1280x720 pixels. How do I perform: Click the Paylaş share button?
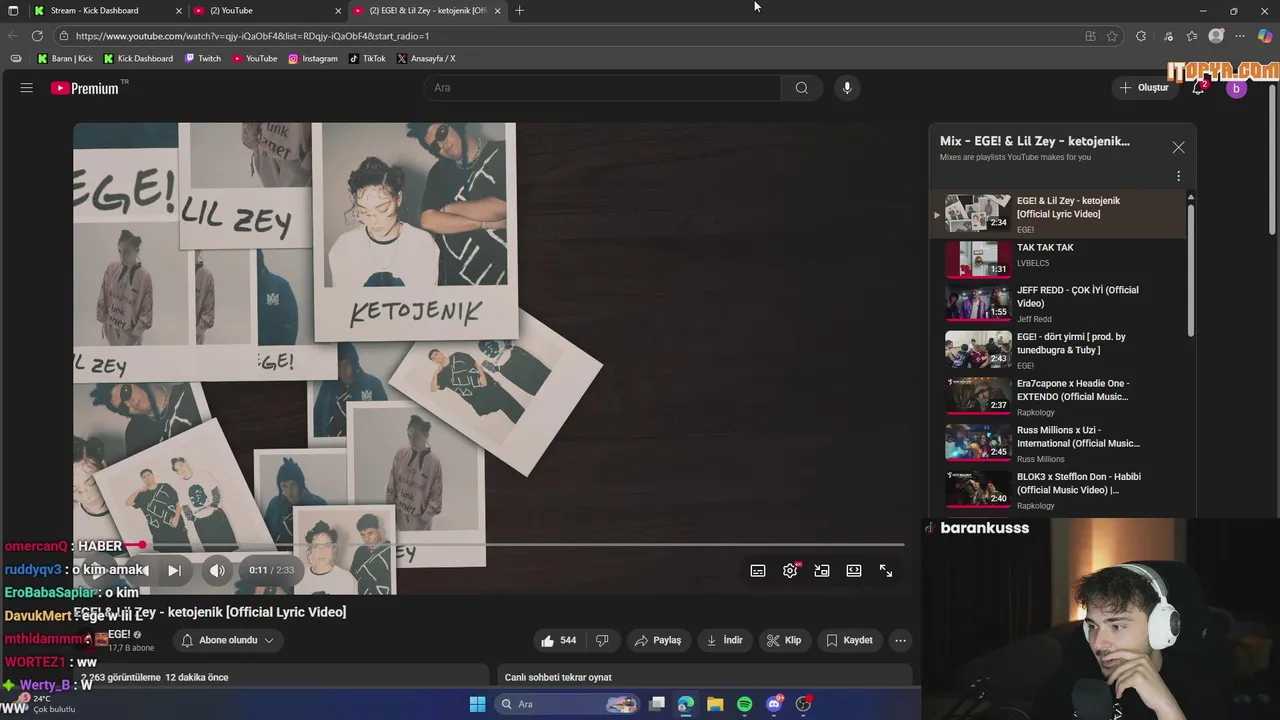point(658,640)
